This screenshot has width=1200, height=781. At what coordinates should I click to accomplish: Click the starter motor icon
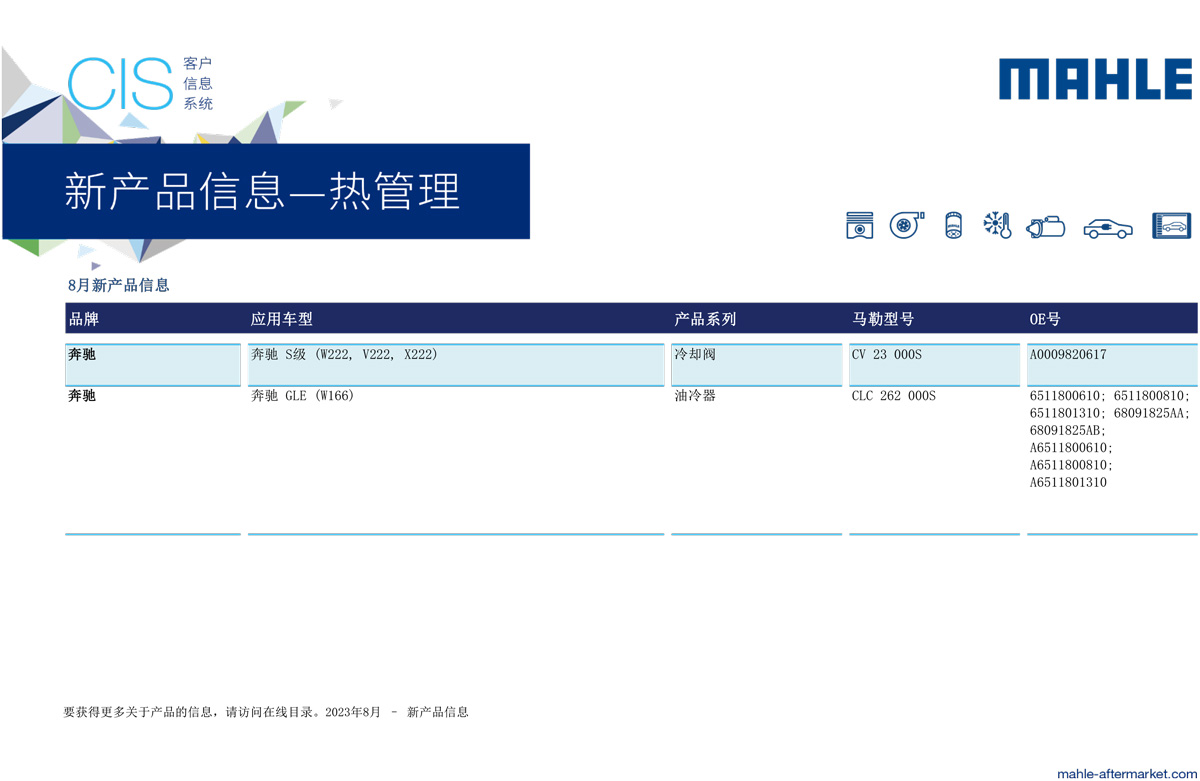[1046, 227]
